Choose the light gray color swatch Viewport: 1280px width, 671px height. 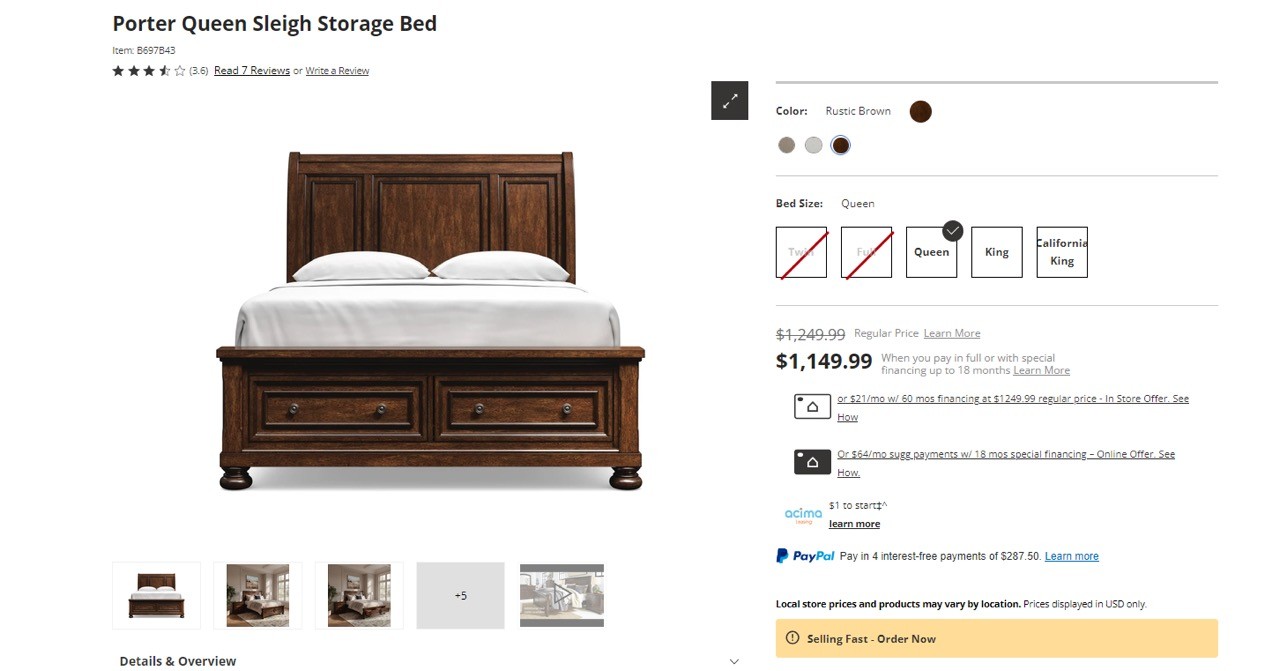[x=814, y=145]
